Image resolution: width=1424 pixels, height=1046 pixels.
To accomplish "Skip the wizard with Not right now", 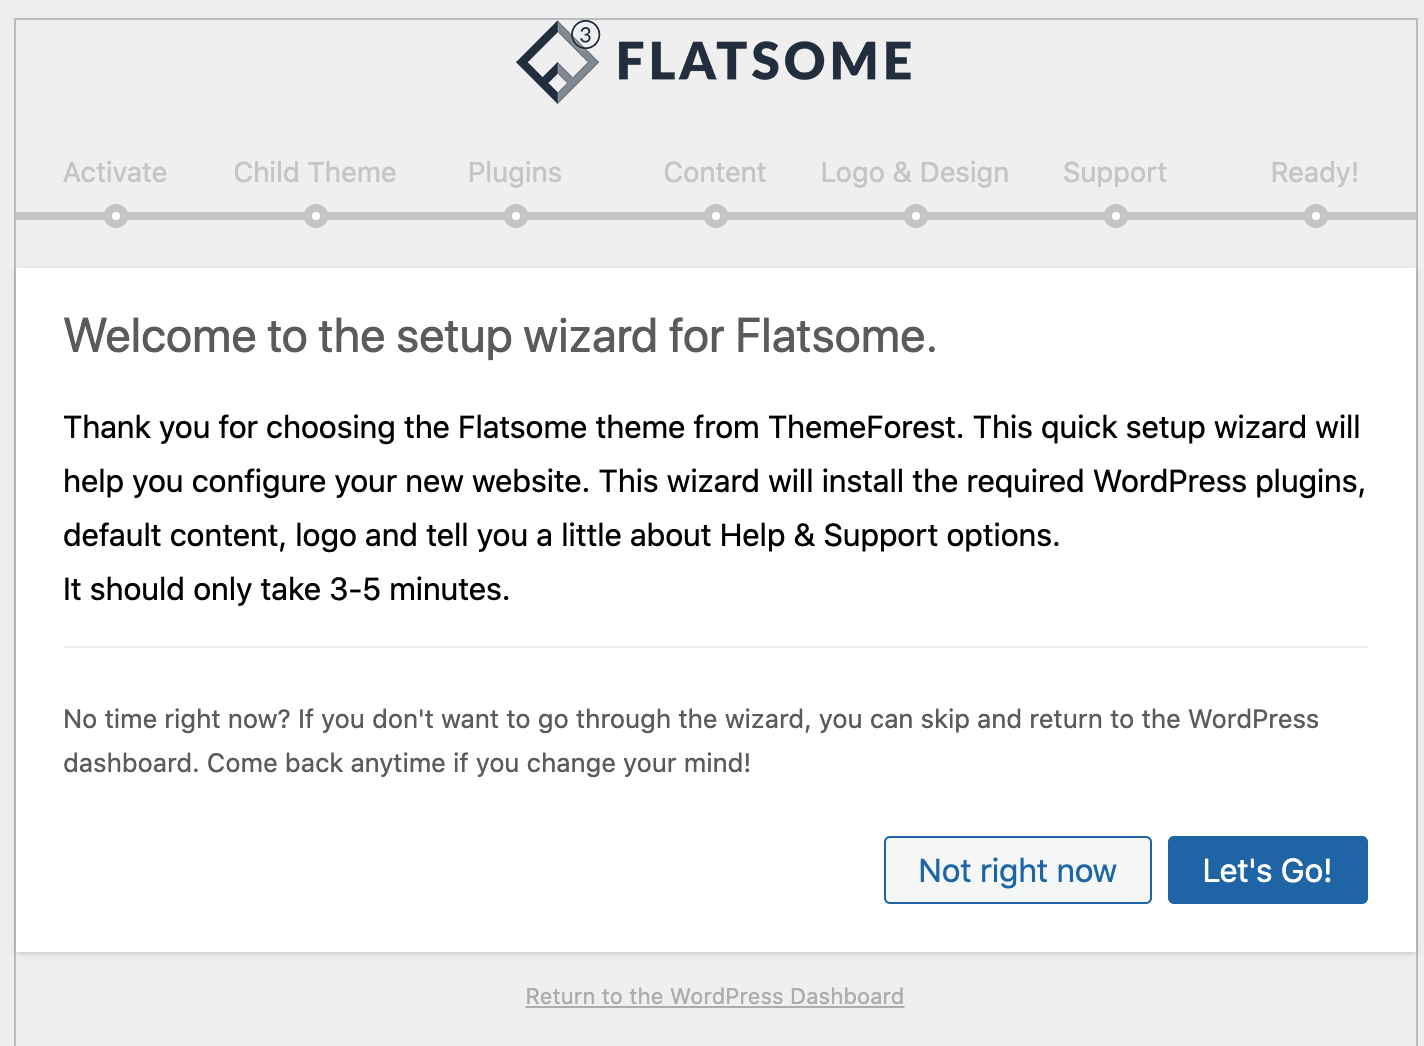I will [1017, 870].
